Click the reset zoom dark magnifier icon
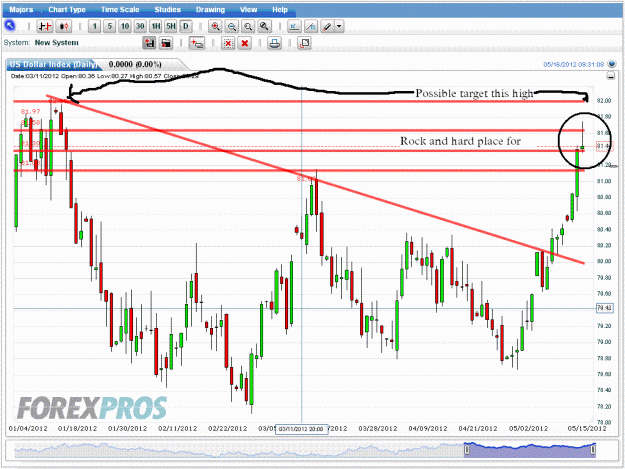 [264, 27]
